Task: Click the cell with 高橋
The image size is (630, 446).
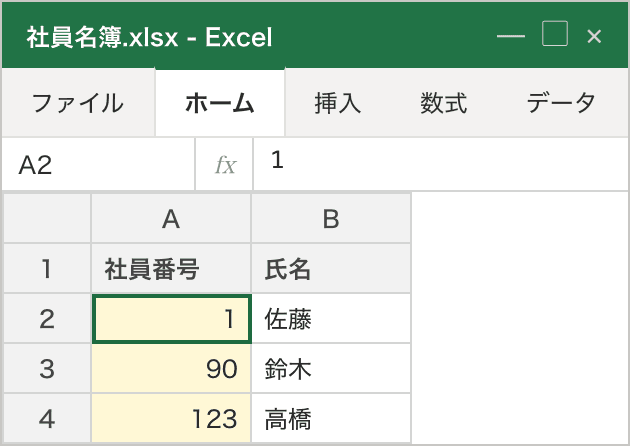Action: tap(331, 418)
